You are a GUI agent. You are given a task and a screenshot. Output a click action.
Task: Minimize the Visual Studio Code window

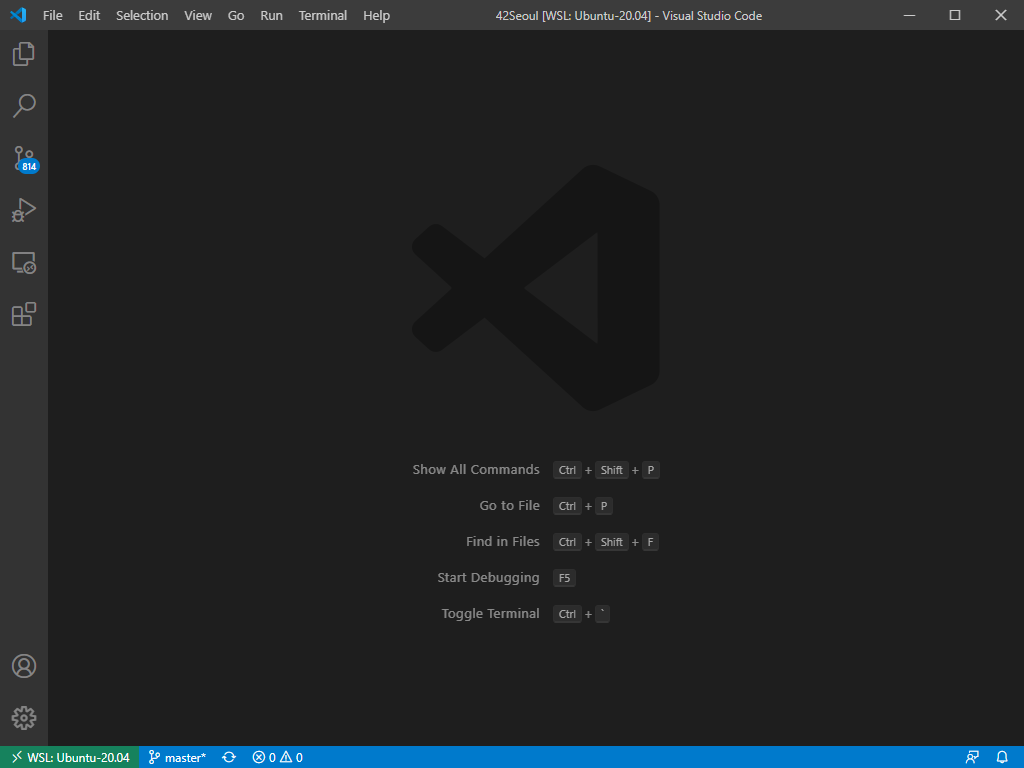point(909,15)
